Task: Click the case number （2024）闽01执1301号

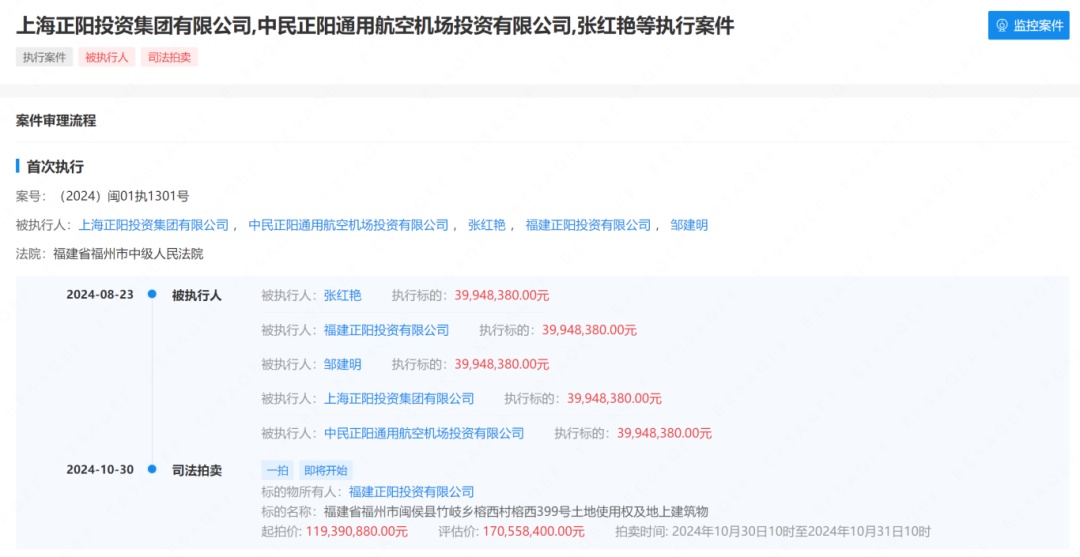Action: [x=122, y=196]
